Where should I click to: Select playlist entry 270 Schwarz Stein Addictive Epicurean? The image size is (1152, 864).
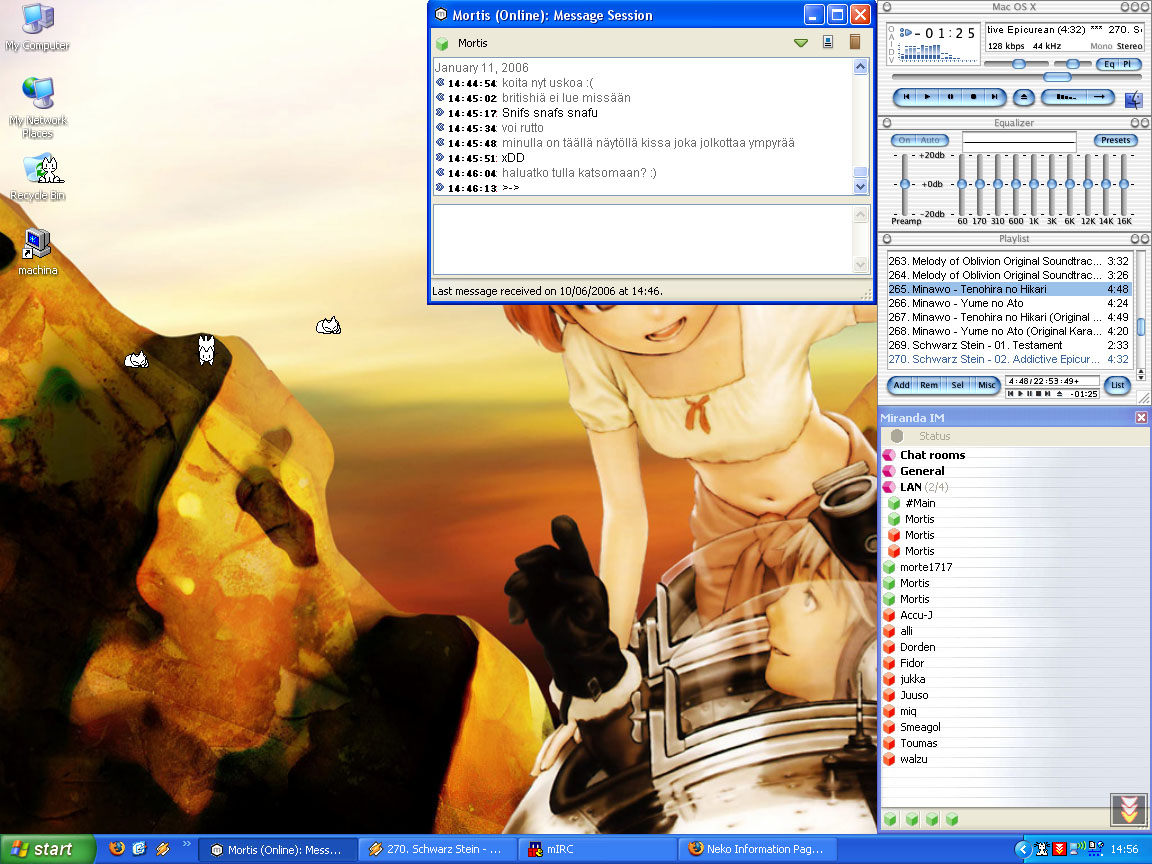[1008, 359]
